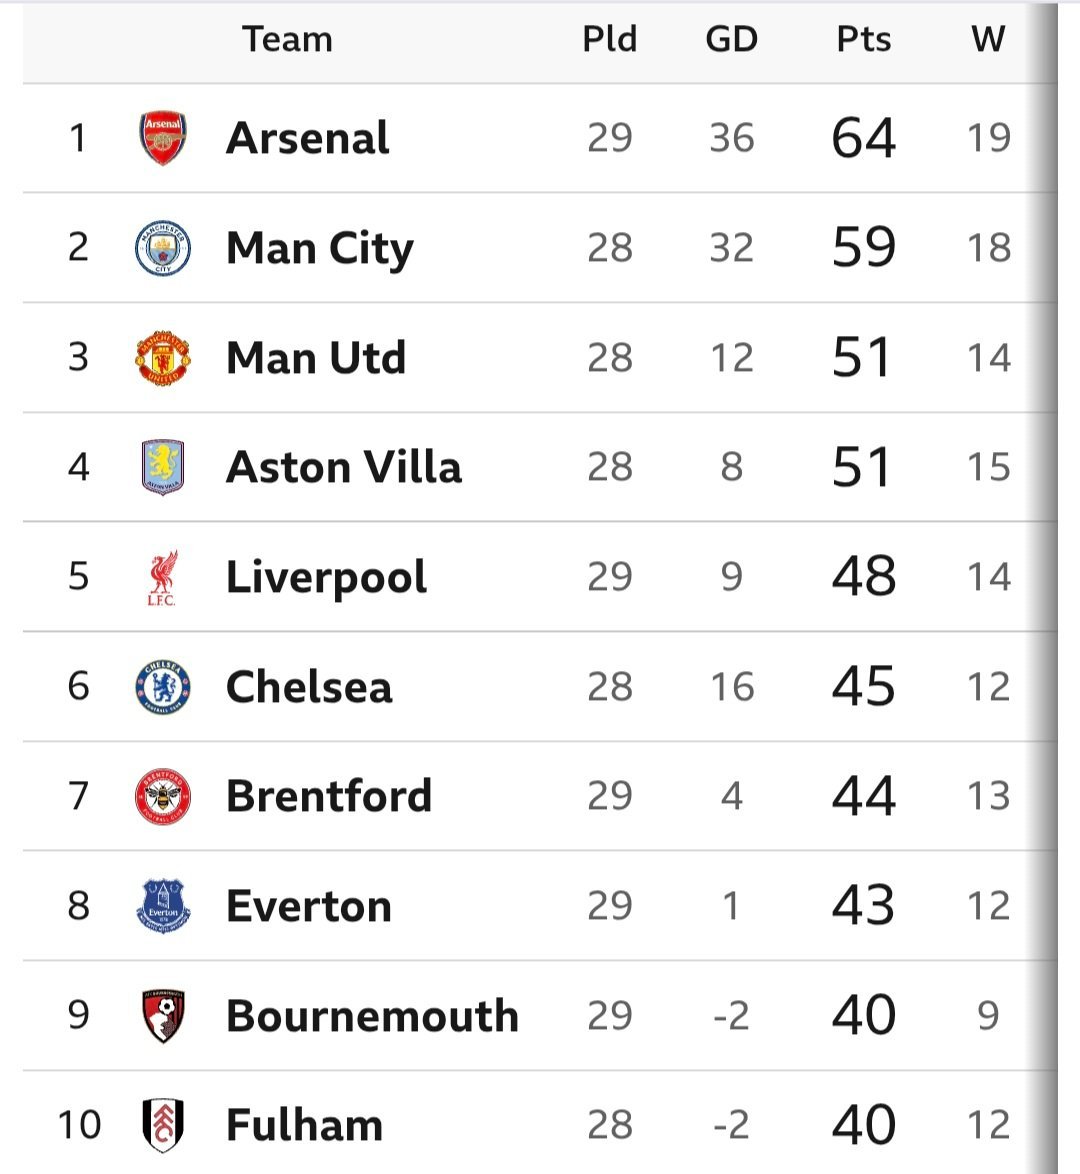Viewport: 1080px width, 1174px height.
Task: Select the Brentford bee crest
Action: (162, 797)
